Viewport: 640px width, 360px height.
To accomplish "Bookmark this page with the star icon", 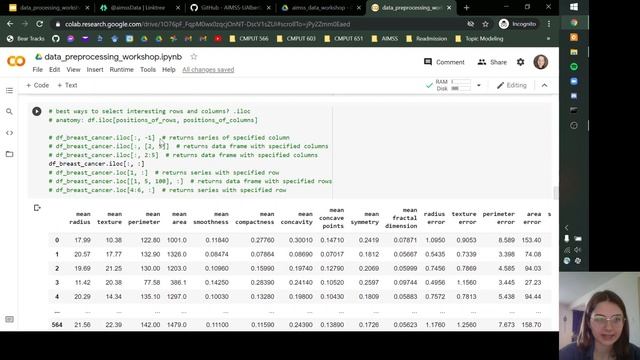I will 485,24.
